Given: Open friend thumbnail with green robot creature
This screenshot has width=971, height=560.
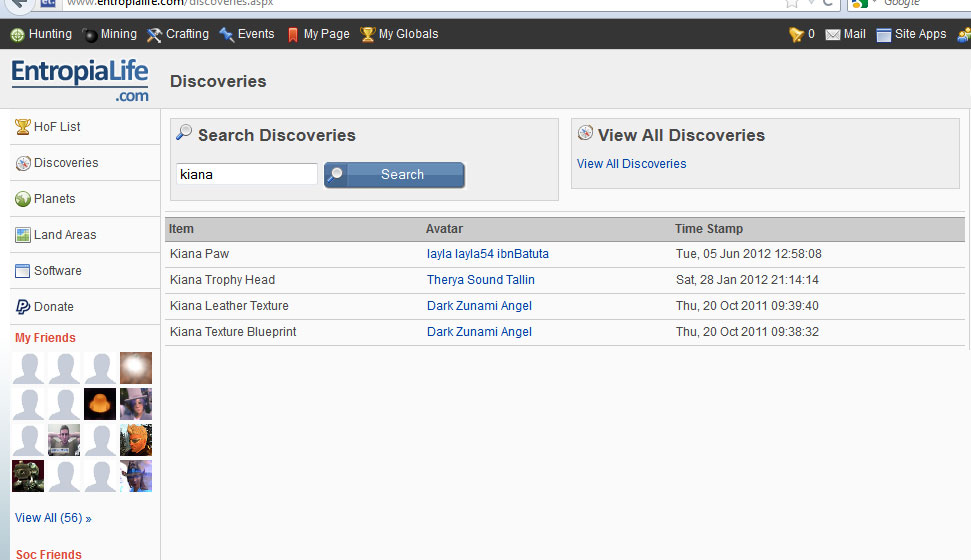Looking at the screenshot, I should tap(28, 476).
